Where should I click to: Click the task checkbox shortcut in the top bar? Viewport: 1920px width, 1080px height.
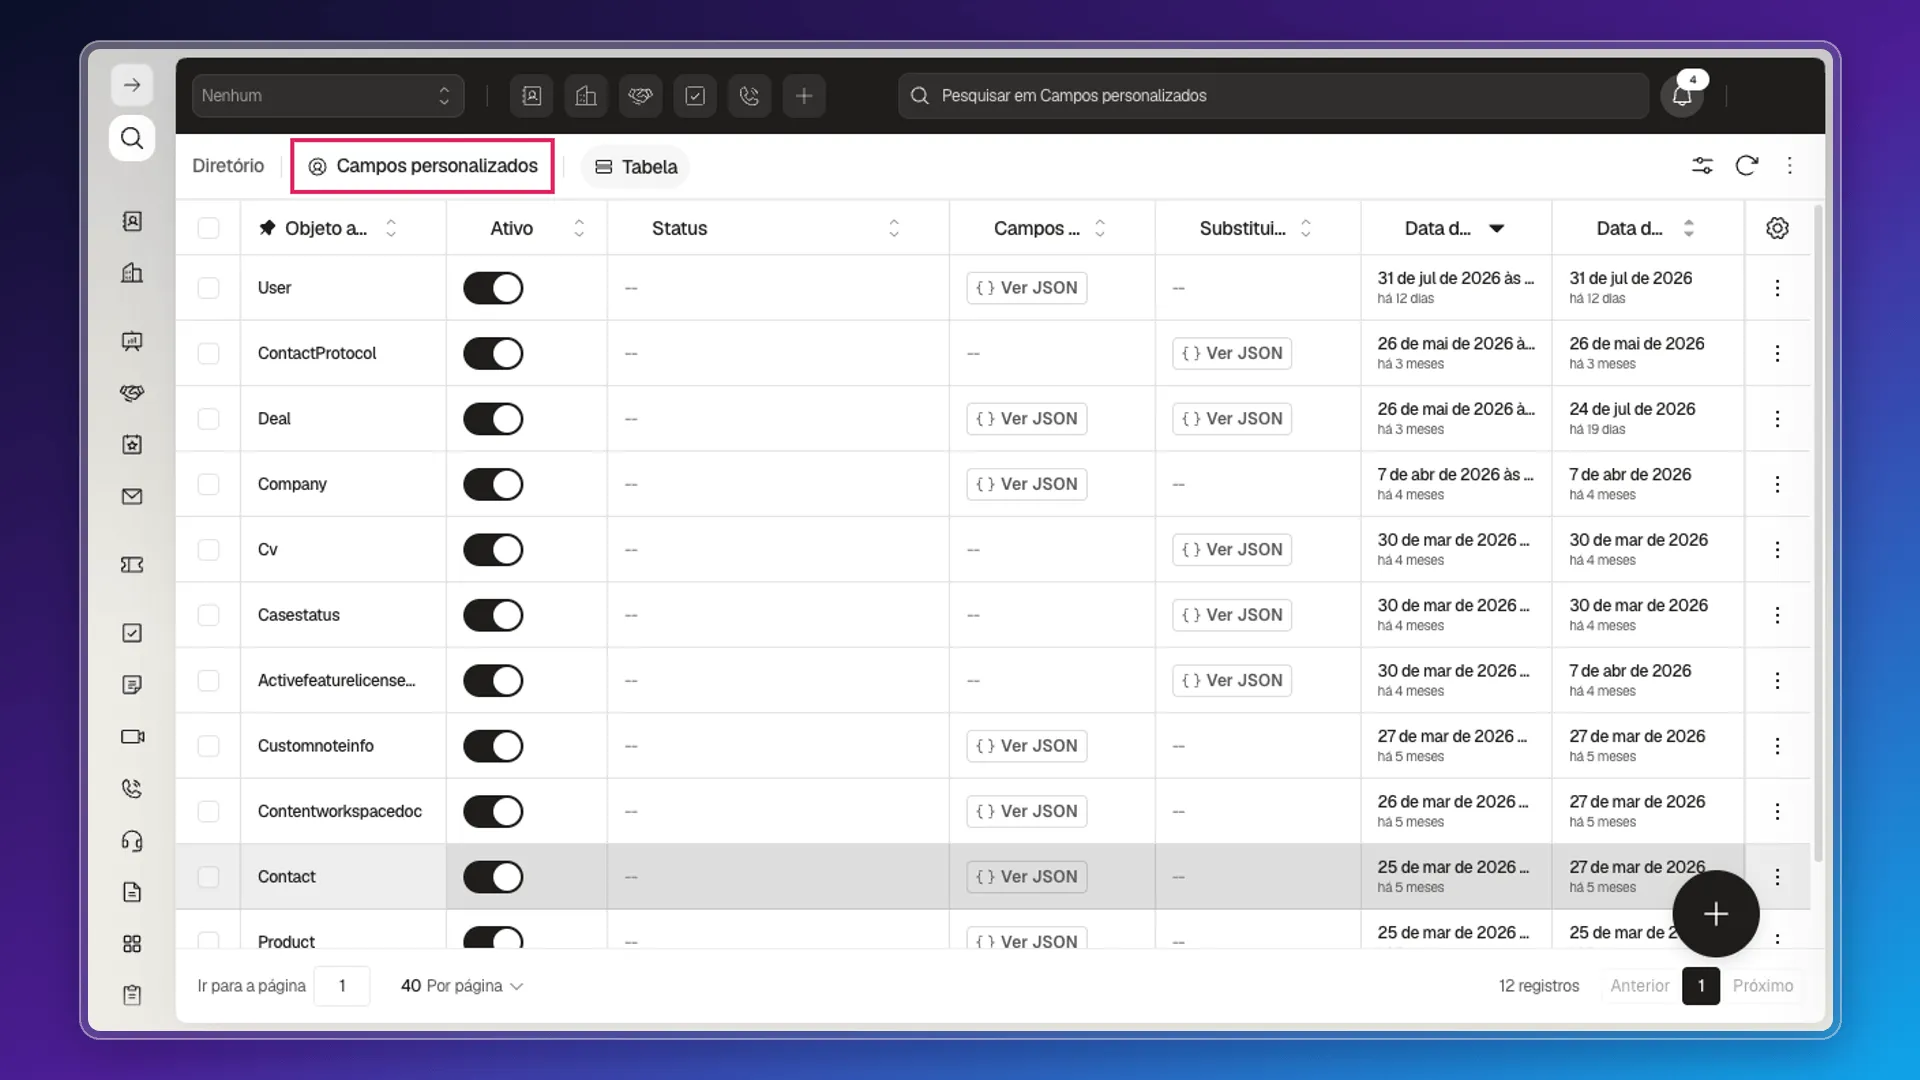click(x=695, y=96)
